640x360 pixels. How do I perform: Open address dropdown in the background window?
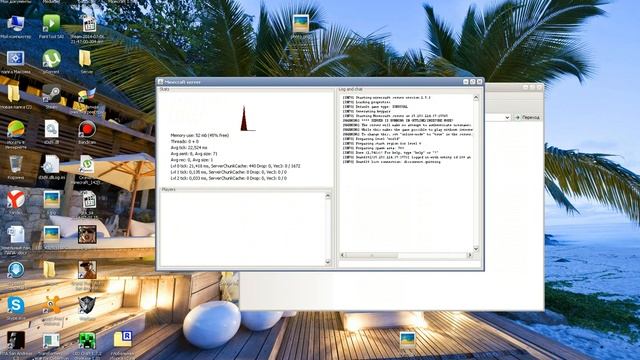click(x=507, y=117)
